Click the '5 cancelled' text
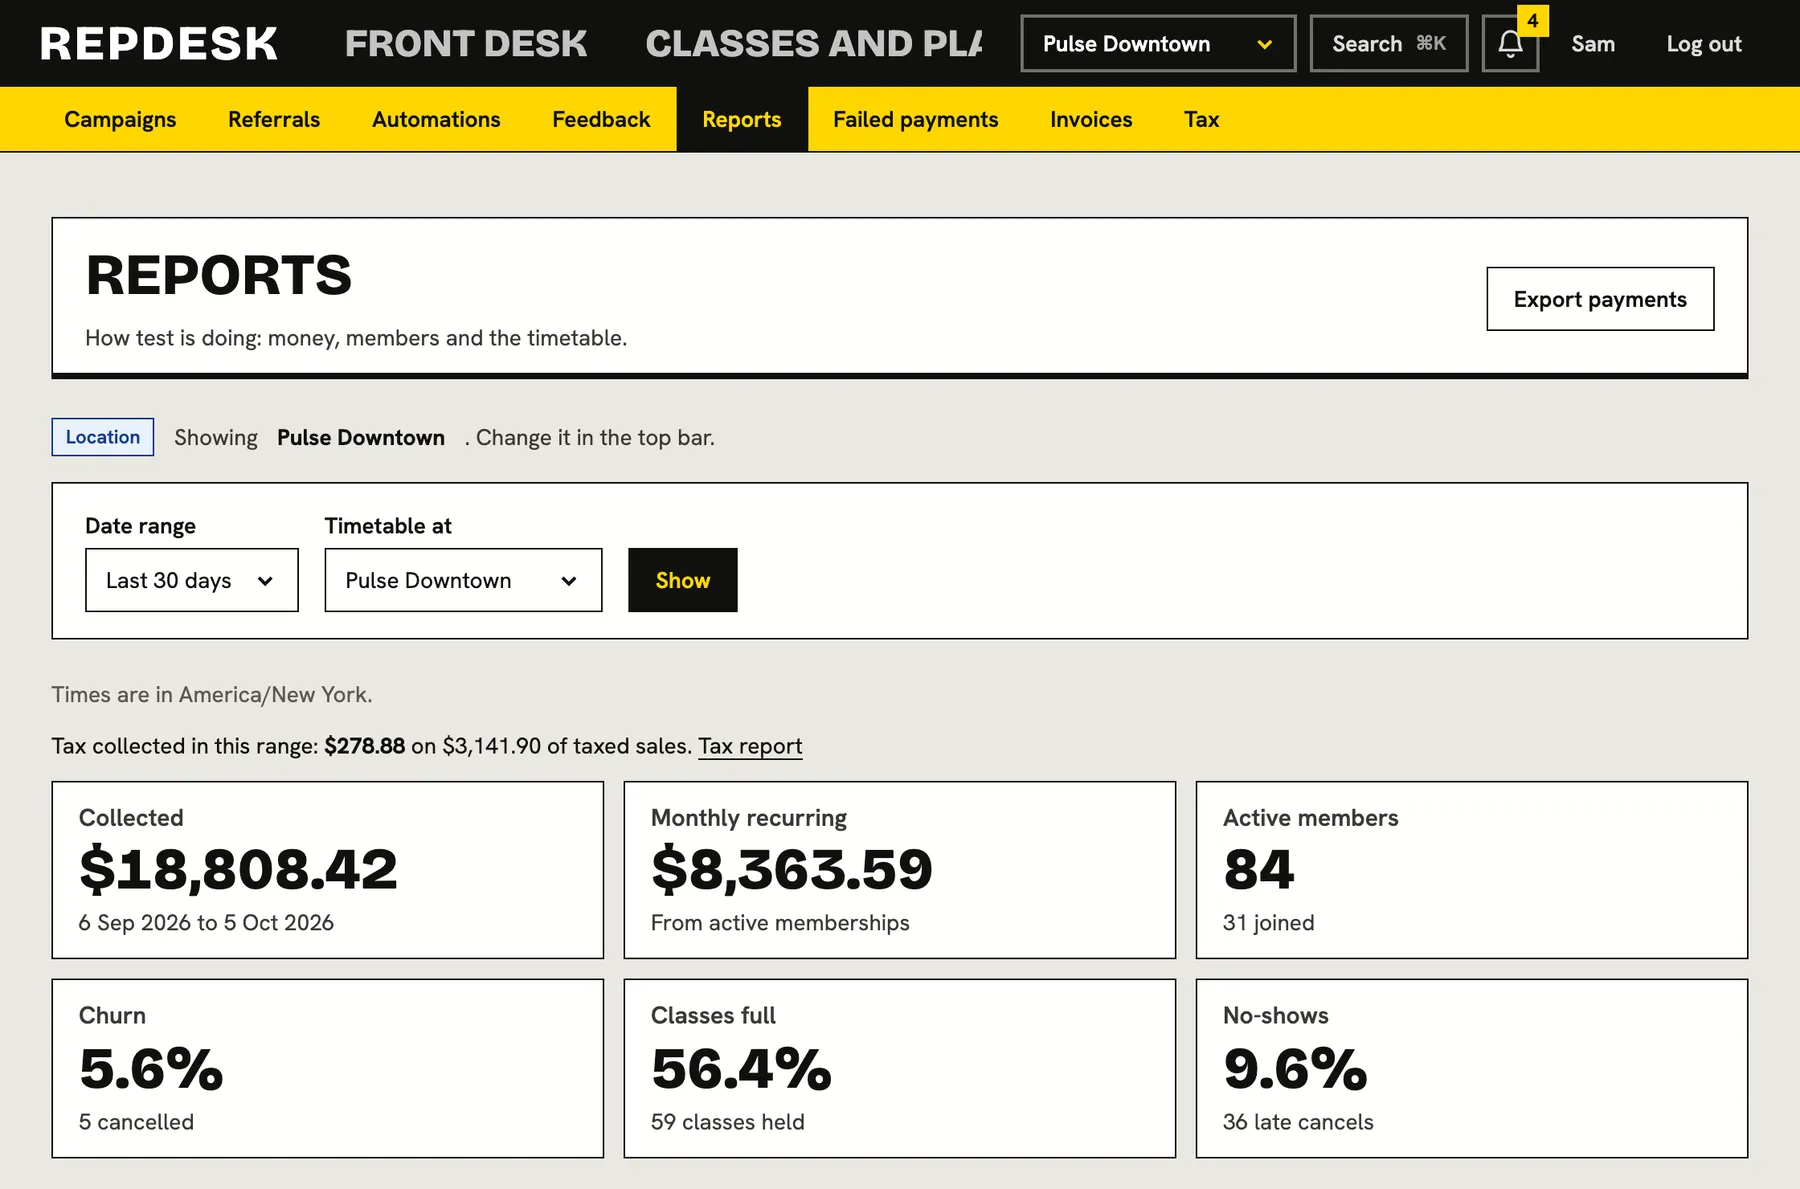This screenshot has height=1189, width=1800. point(136,1122)
